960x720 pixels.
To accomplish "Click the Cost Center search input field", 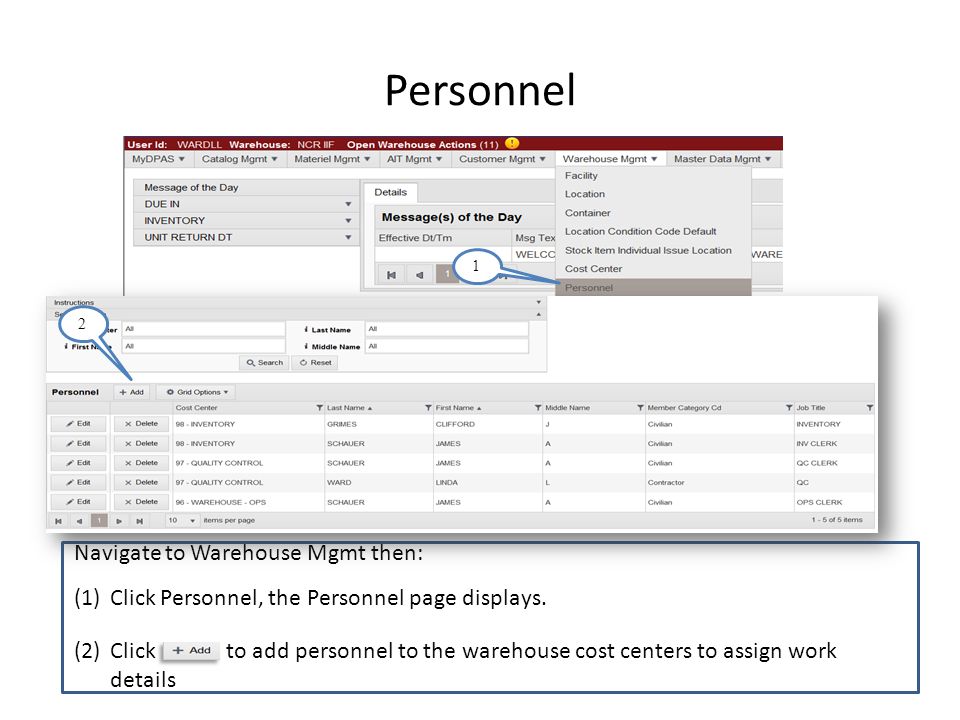I will click(203, 329).
